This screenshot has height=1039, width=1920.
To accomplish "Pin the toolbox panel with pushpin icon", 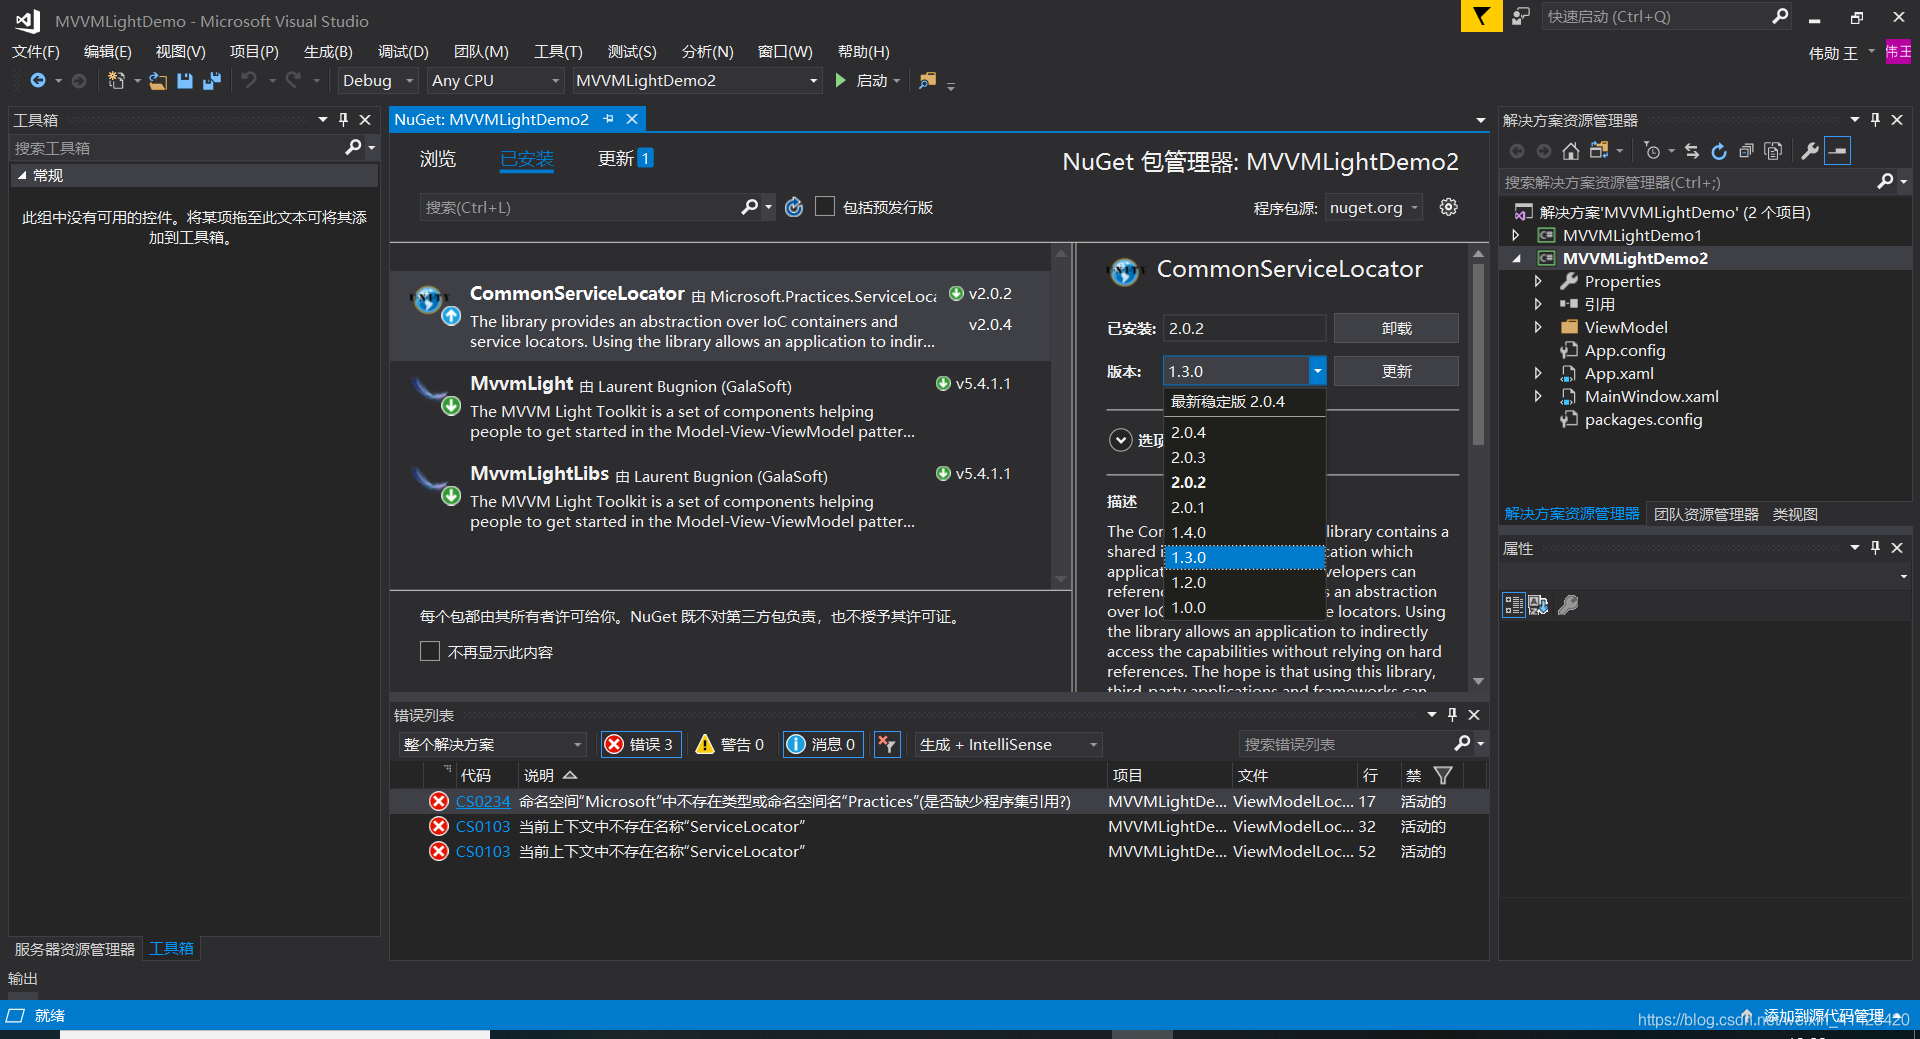I will [x=343, y=119].
